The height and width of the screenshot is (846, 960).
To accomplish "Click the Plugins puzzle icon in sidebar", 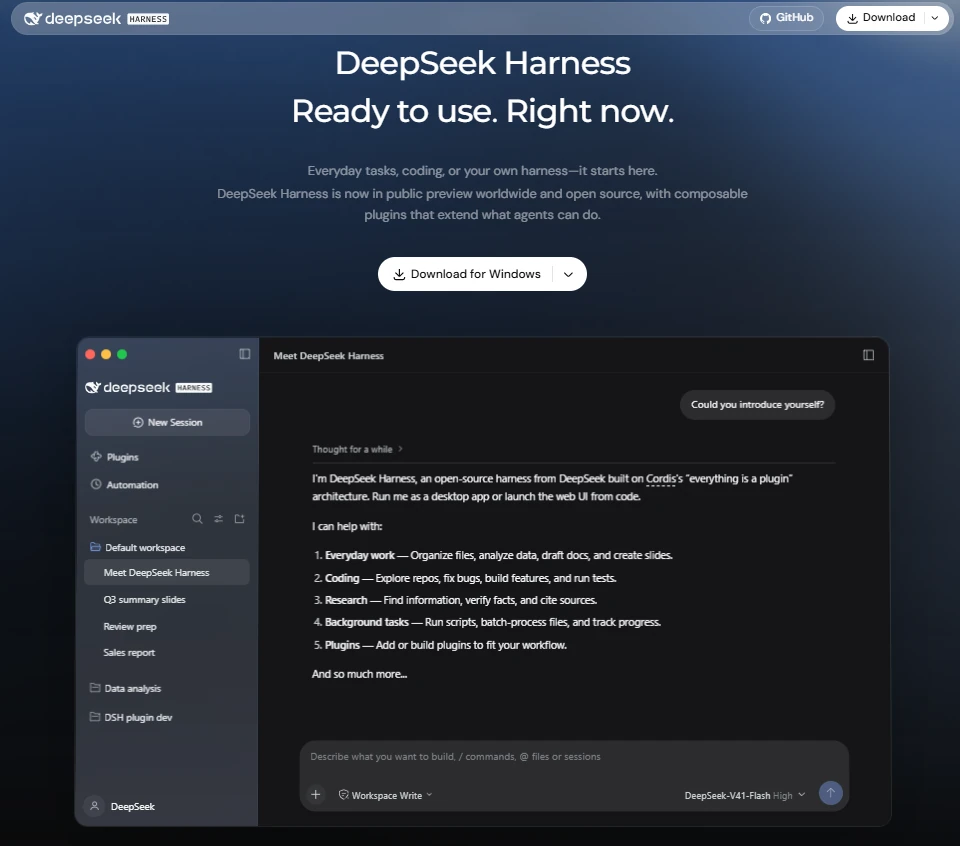I will click(x=96, y=456).
